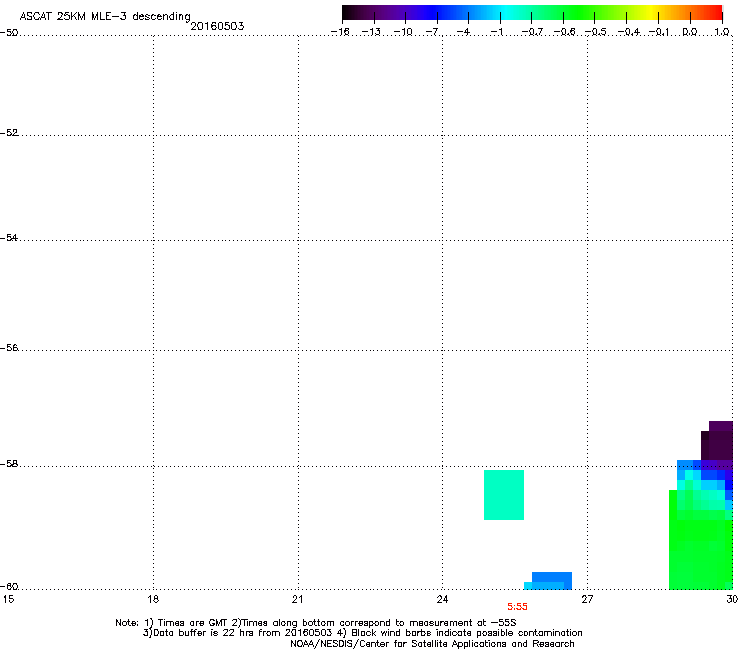740x650 pixels.
Task: Click the NOAA/NESDIS credit line
Action: pyautogui.click(x=432, y=644)
